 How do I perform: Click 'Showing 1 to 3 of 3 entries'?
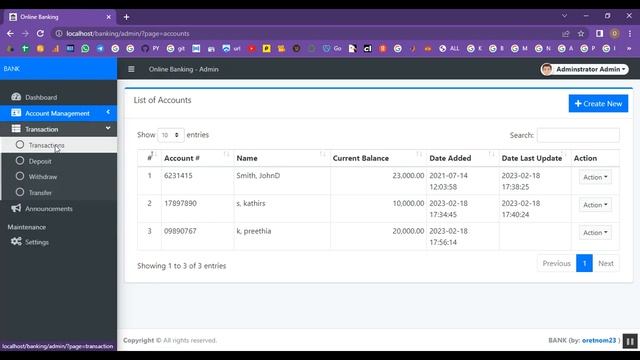coord(181,266)
